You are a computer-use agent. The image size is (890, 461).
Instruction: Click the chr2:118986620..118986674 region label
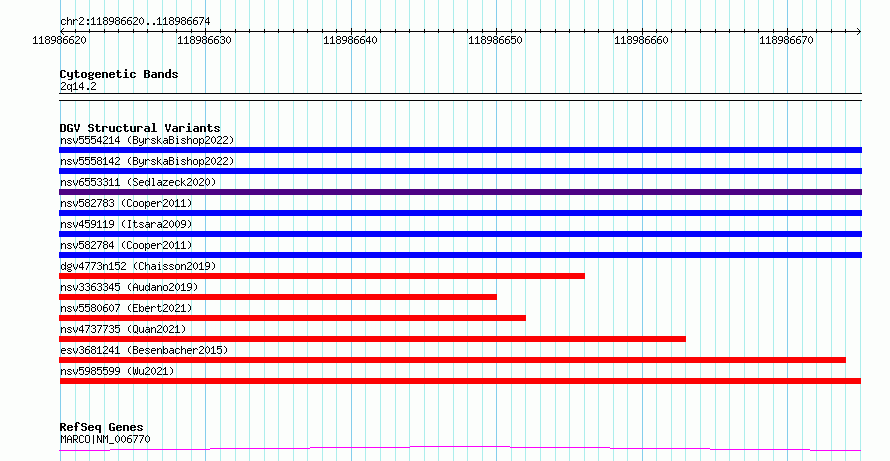pyautogui.click(x=135, y=22)
